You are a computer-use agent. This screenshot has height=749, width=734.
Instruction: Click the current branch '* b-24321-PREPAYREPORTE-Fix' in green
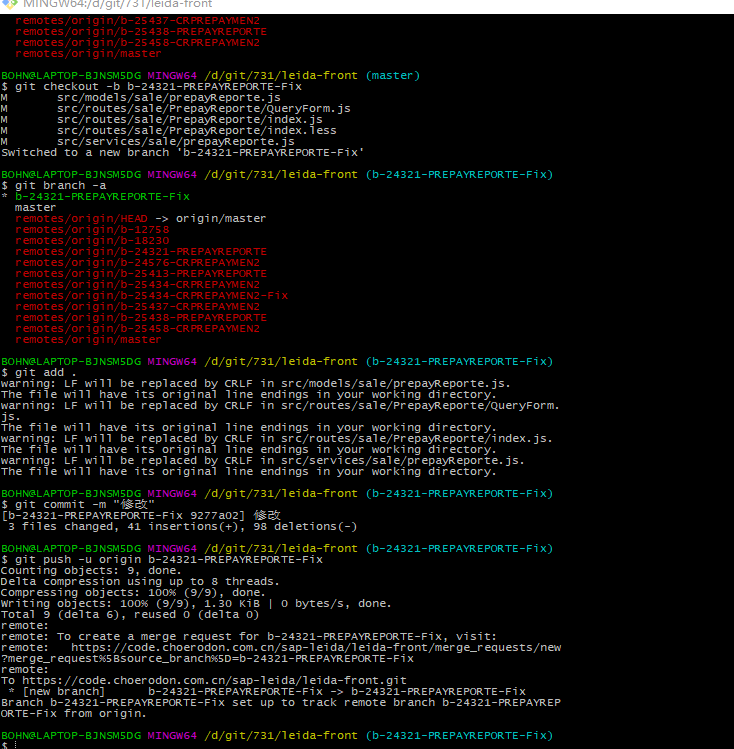coord(96,196)
